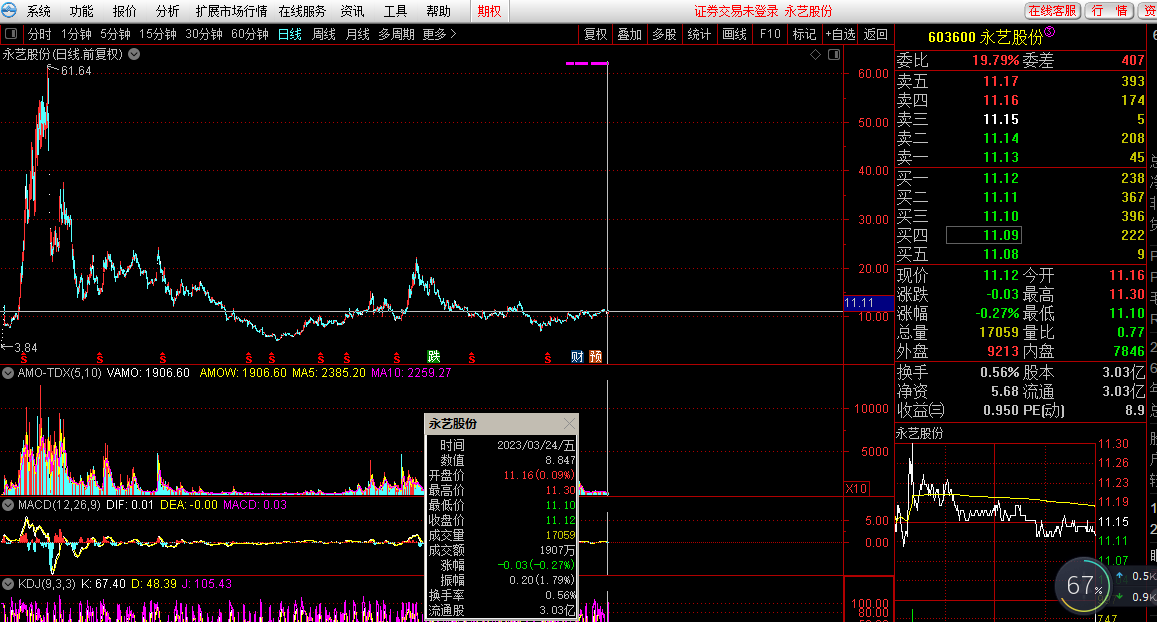Open the MACD indicator dropdown arrow
The height and width of the screenshot is (622, 1157).
[x=9, y=505]
